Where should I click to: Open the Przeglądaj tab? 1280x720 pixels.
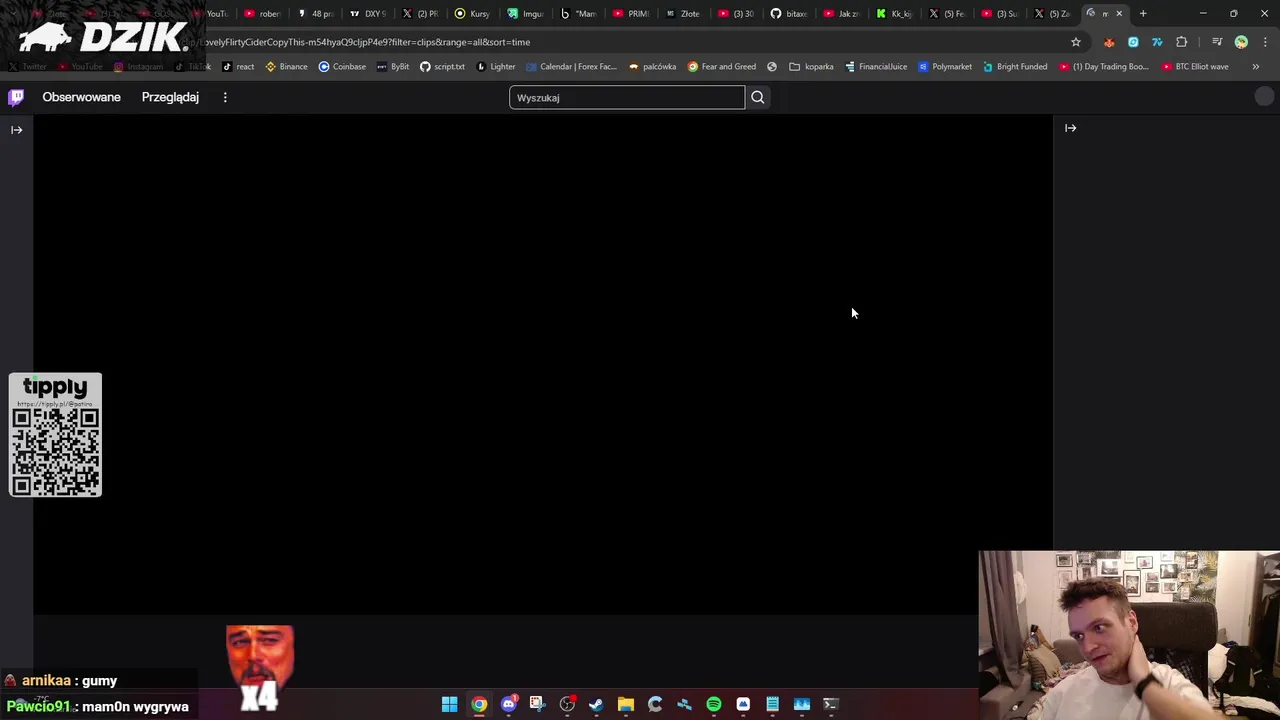170,97
